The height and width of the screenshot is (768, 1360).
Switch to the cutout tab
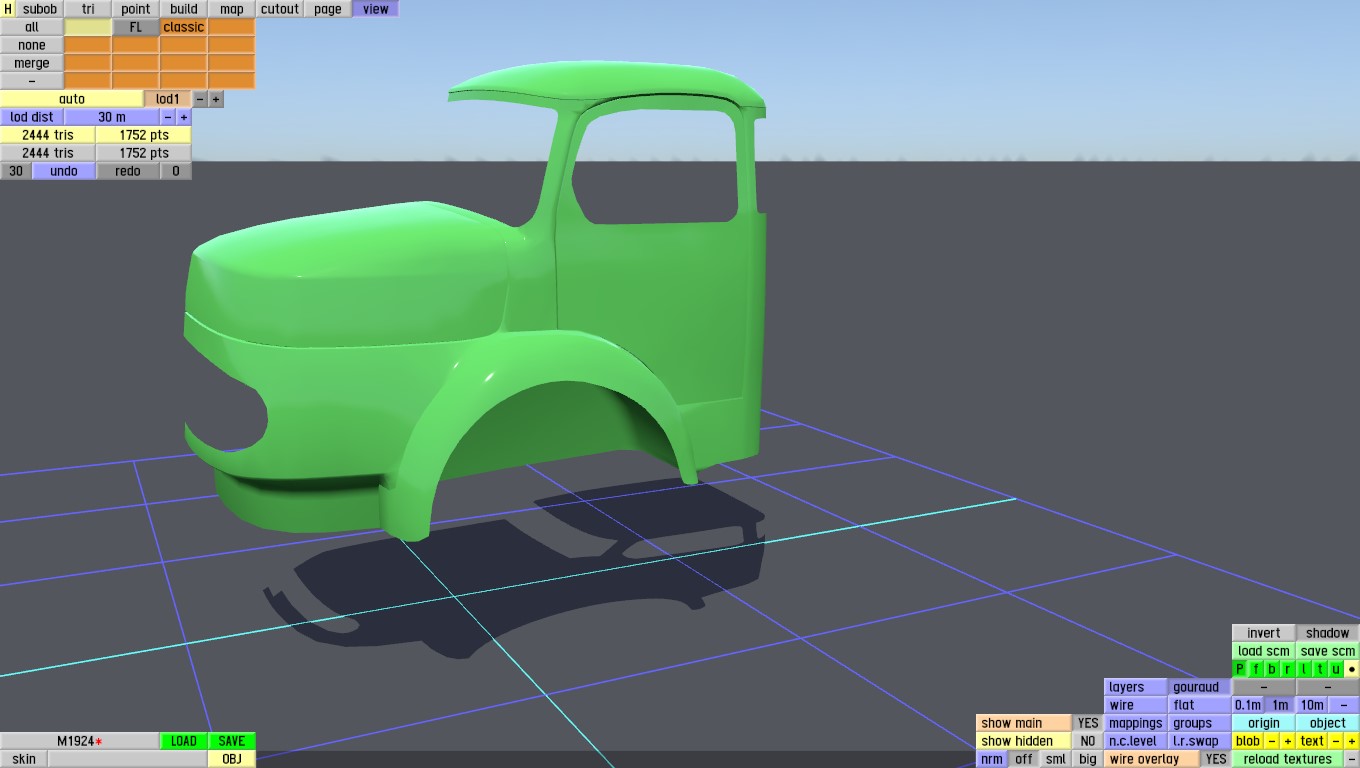(280, 9)
